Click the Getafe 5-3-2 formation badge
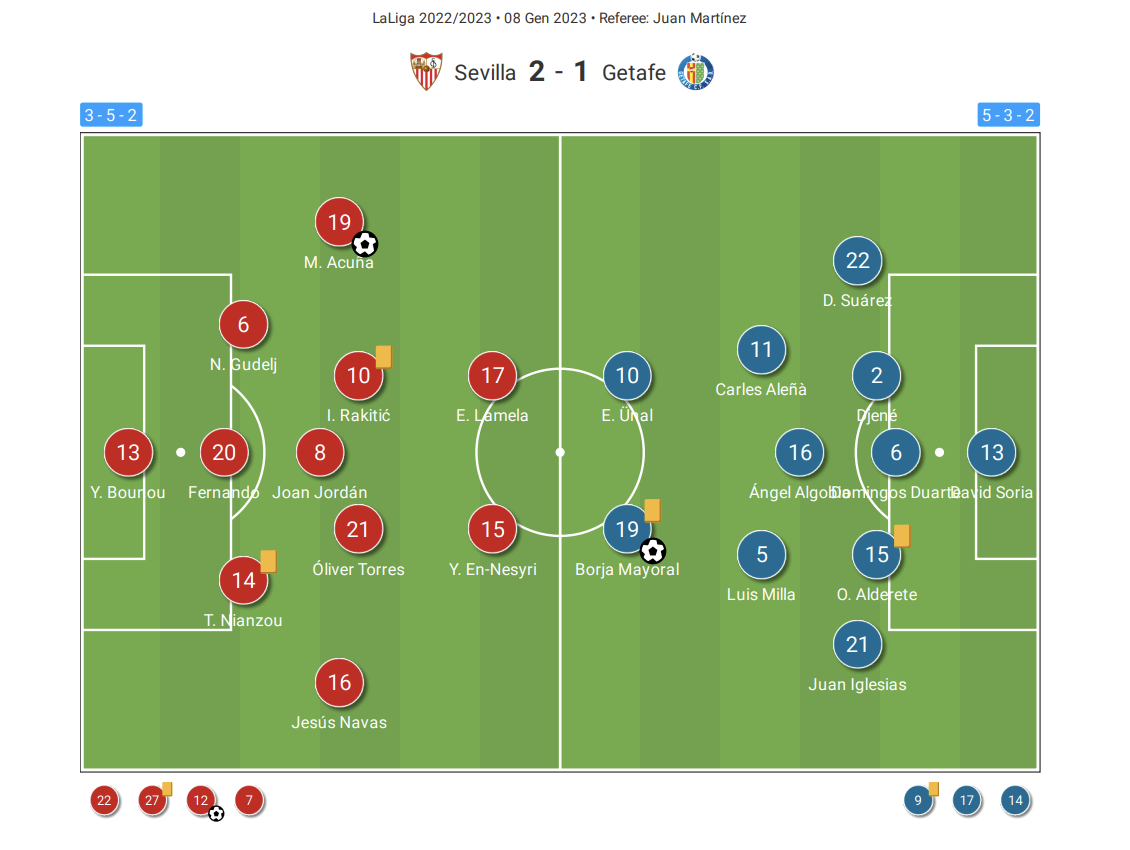This screenshot has height=850, width=1130. tap(1008, 115)
